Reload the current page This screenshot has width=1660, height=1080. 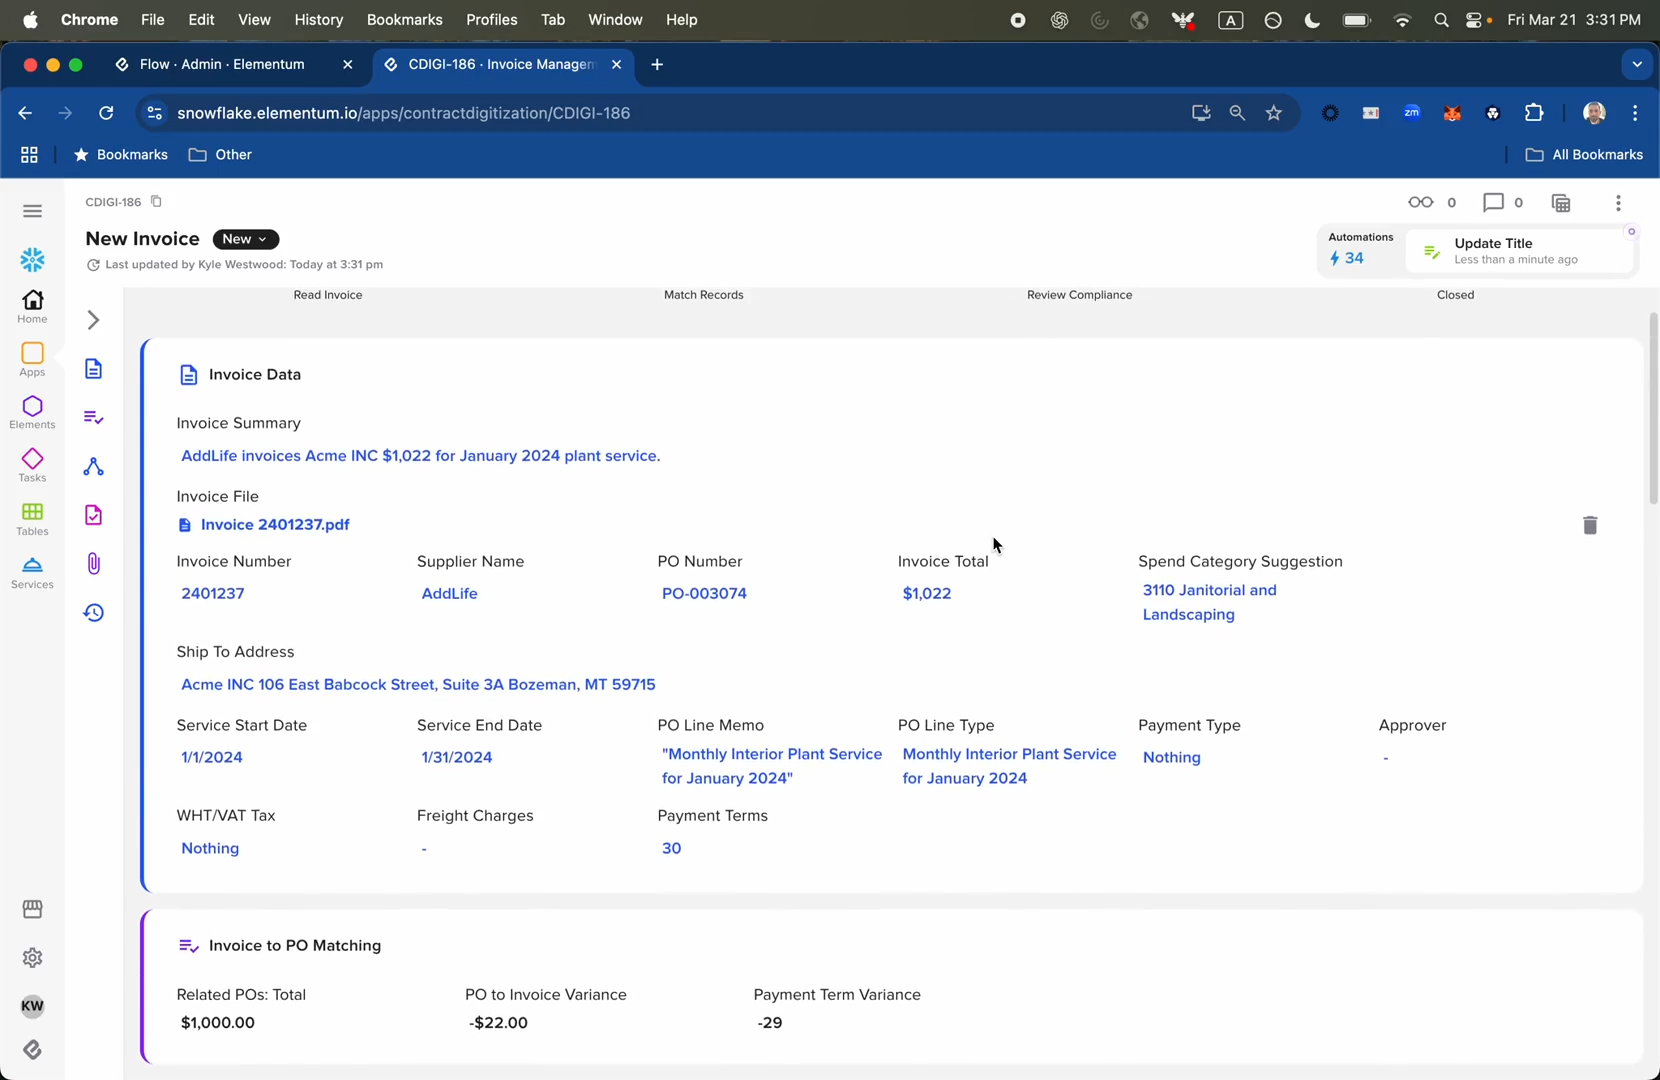(x=106, y=113)
